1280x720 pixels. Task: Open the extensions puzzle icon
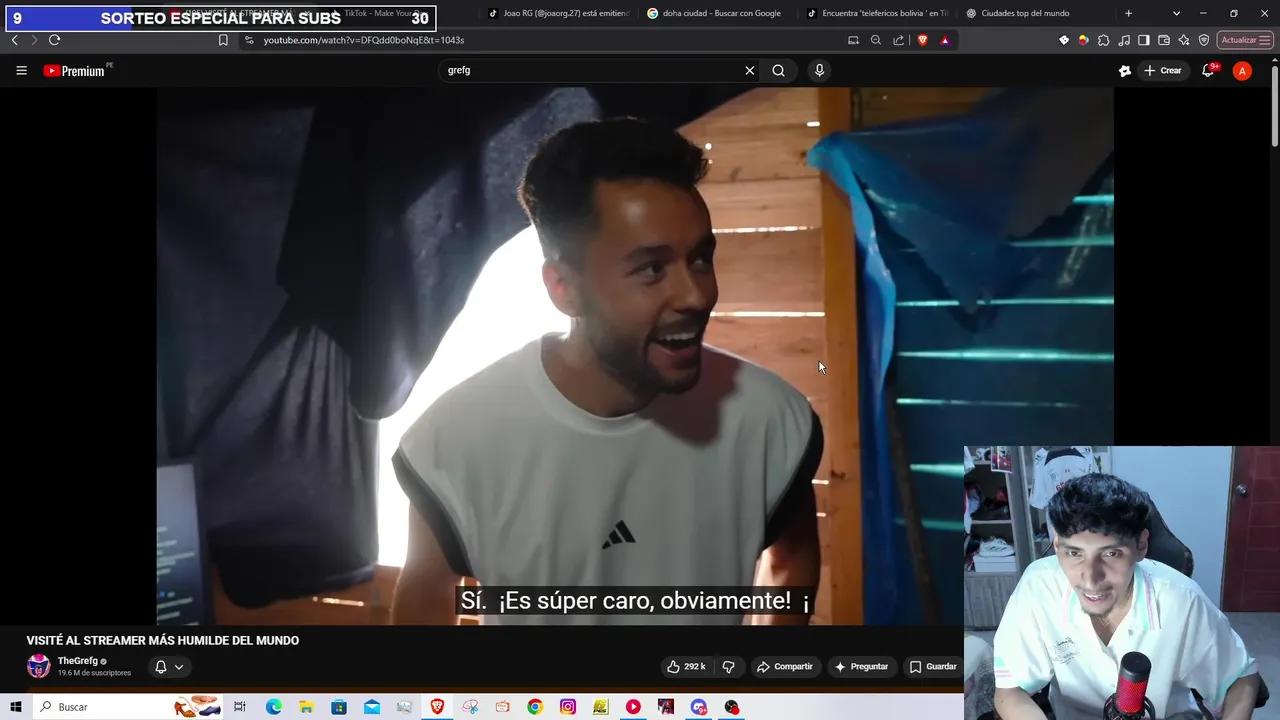click(x=1104, y=40)
